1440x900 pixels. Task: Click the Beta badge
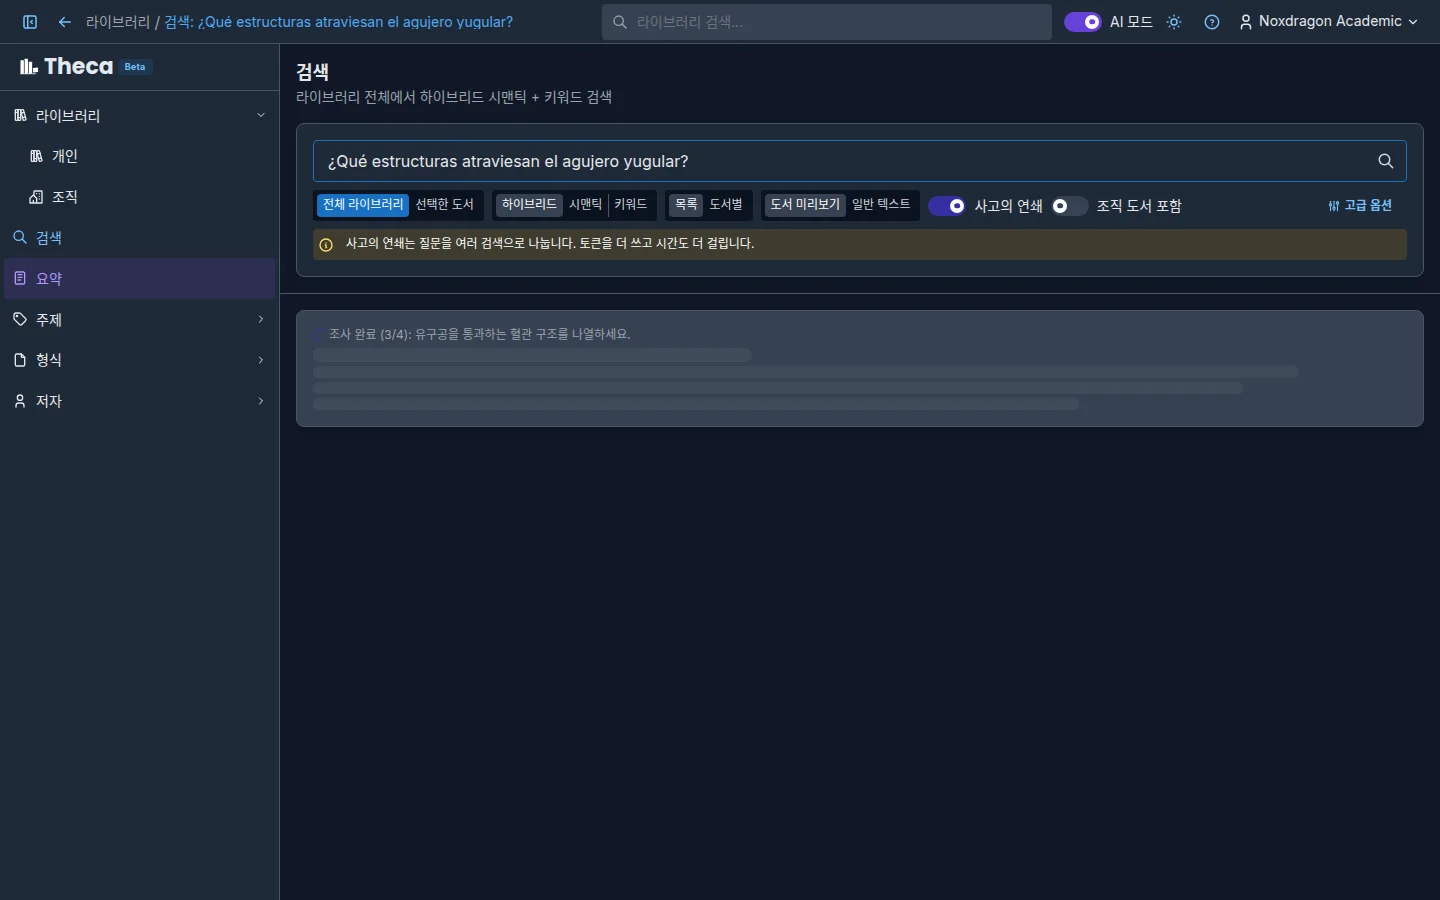click(x=135, y=67)
